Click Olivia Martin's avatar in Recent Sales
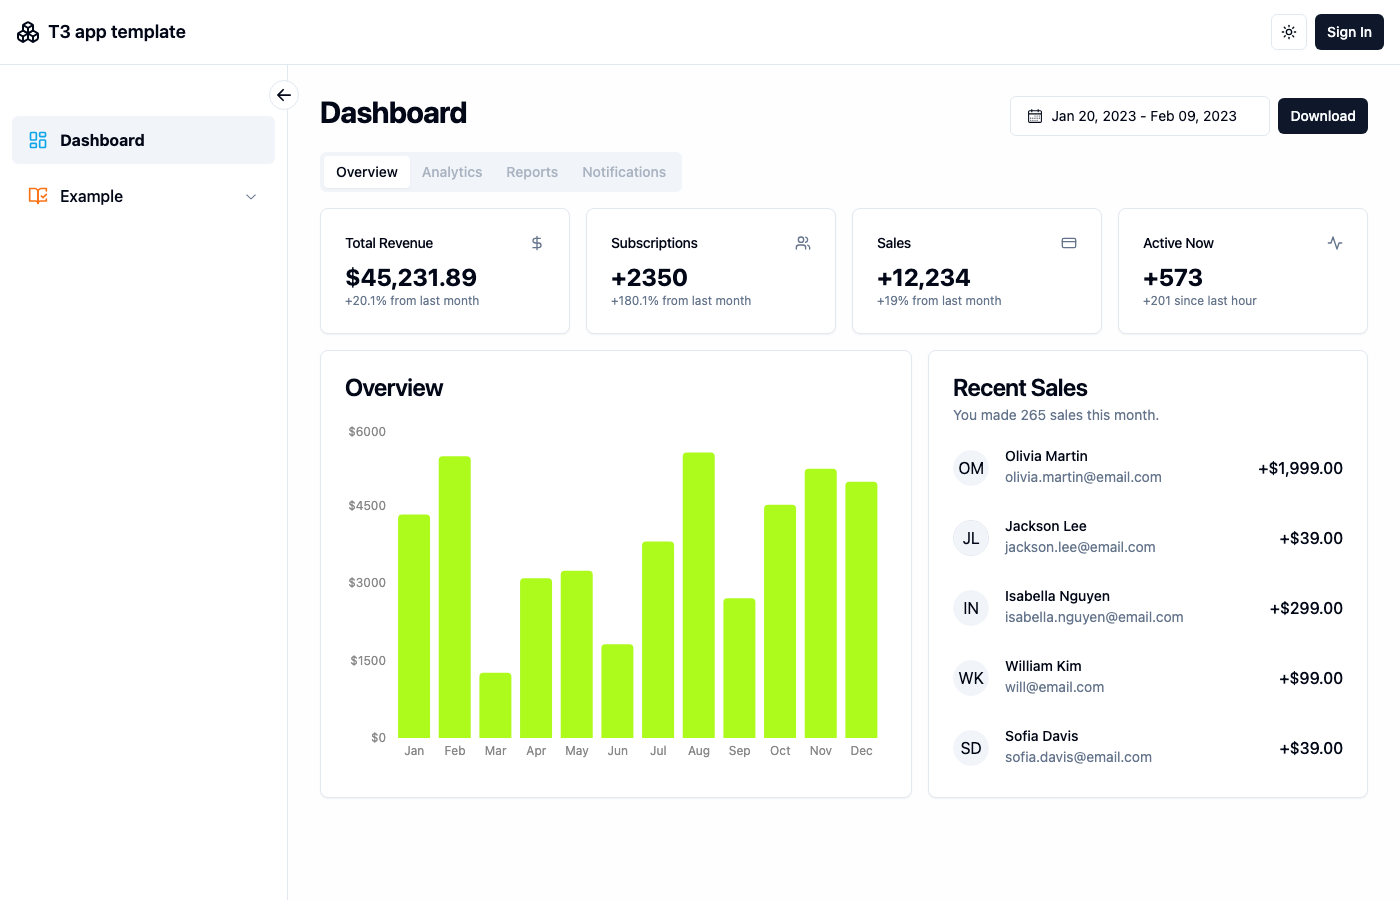1400x900 pixels. (x=970, y=467)
